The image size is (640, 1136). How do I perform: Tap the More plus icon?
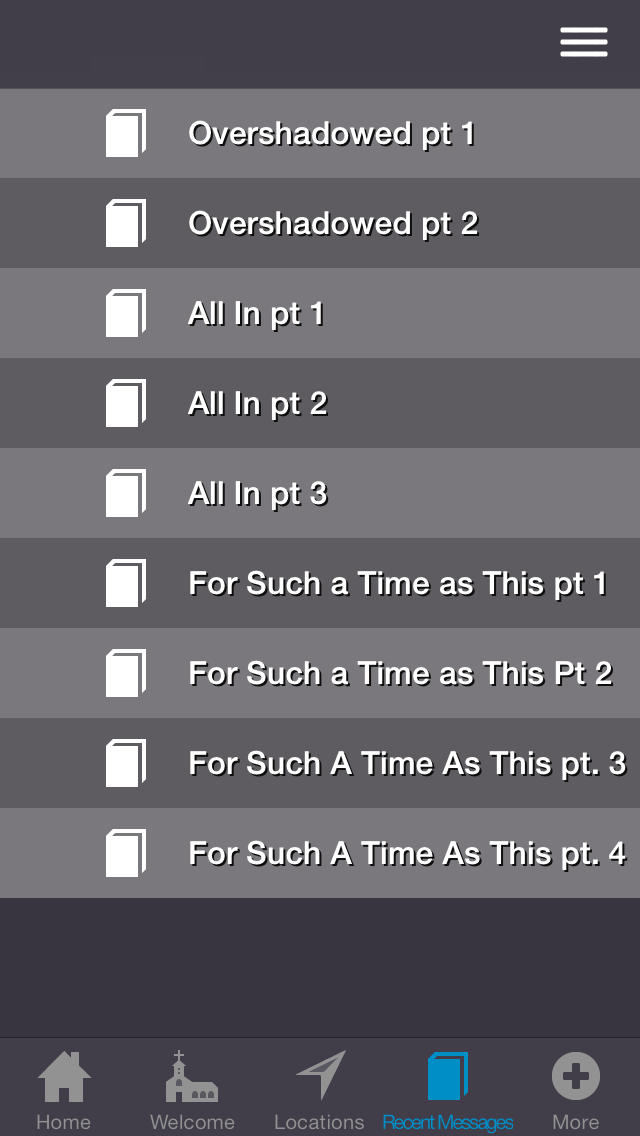575,1076
